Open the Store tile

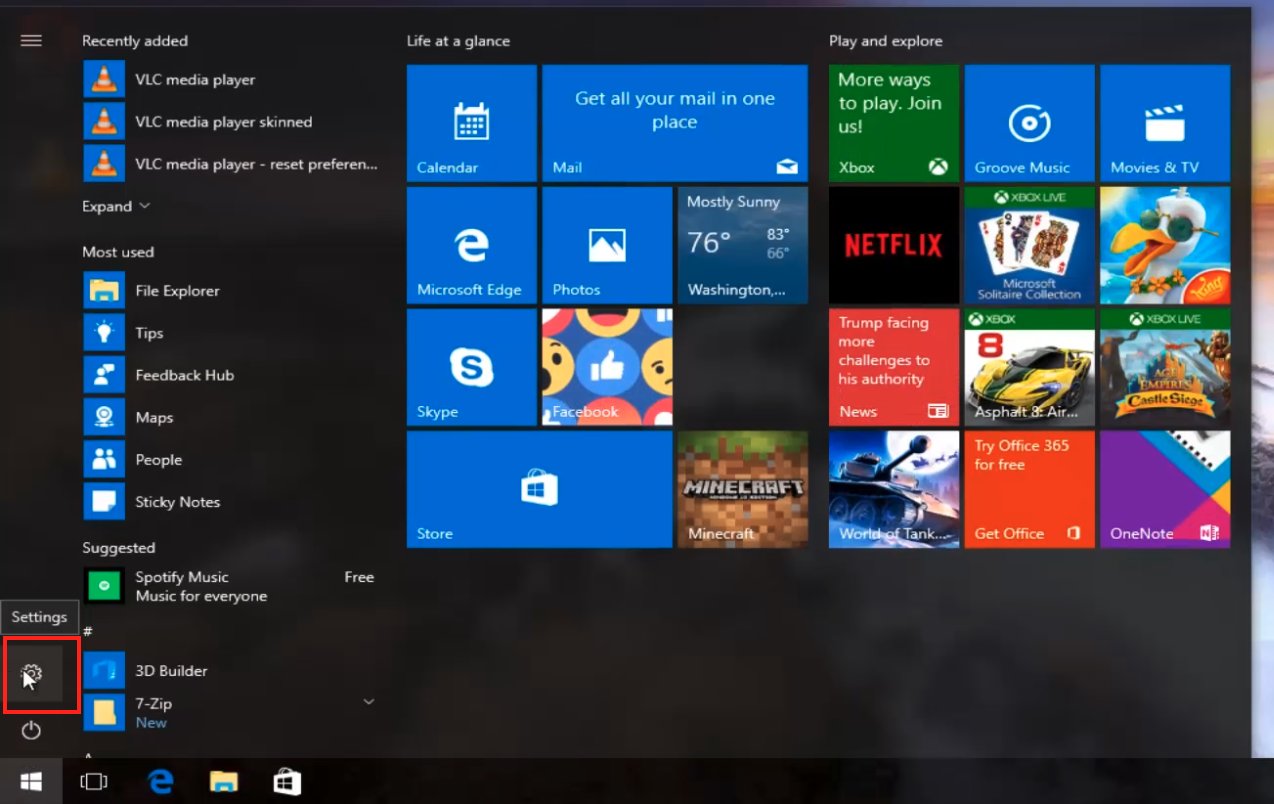pyautogui.click(x=539, y=489)
